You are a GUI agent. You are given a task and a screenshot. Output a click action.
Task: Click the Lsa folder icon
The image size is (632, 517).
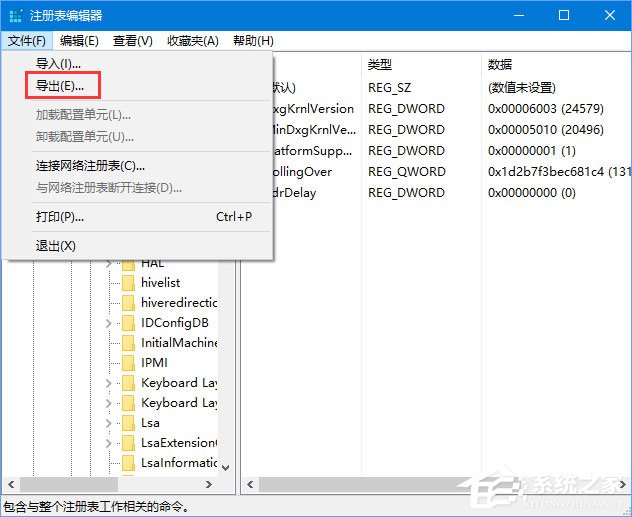point(129,423)
